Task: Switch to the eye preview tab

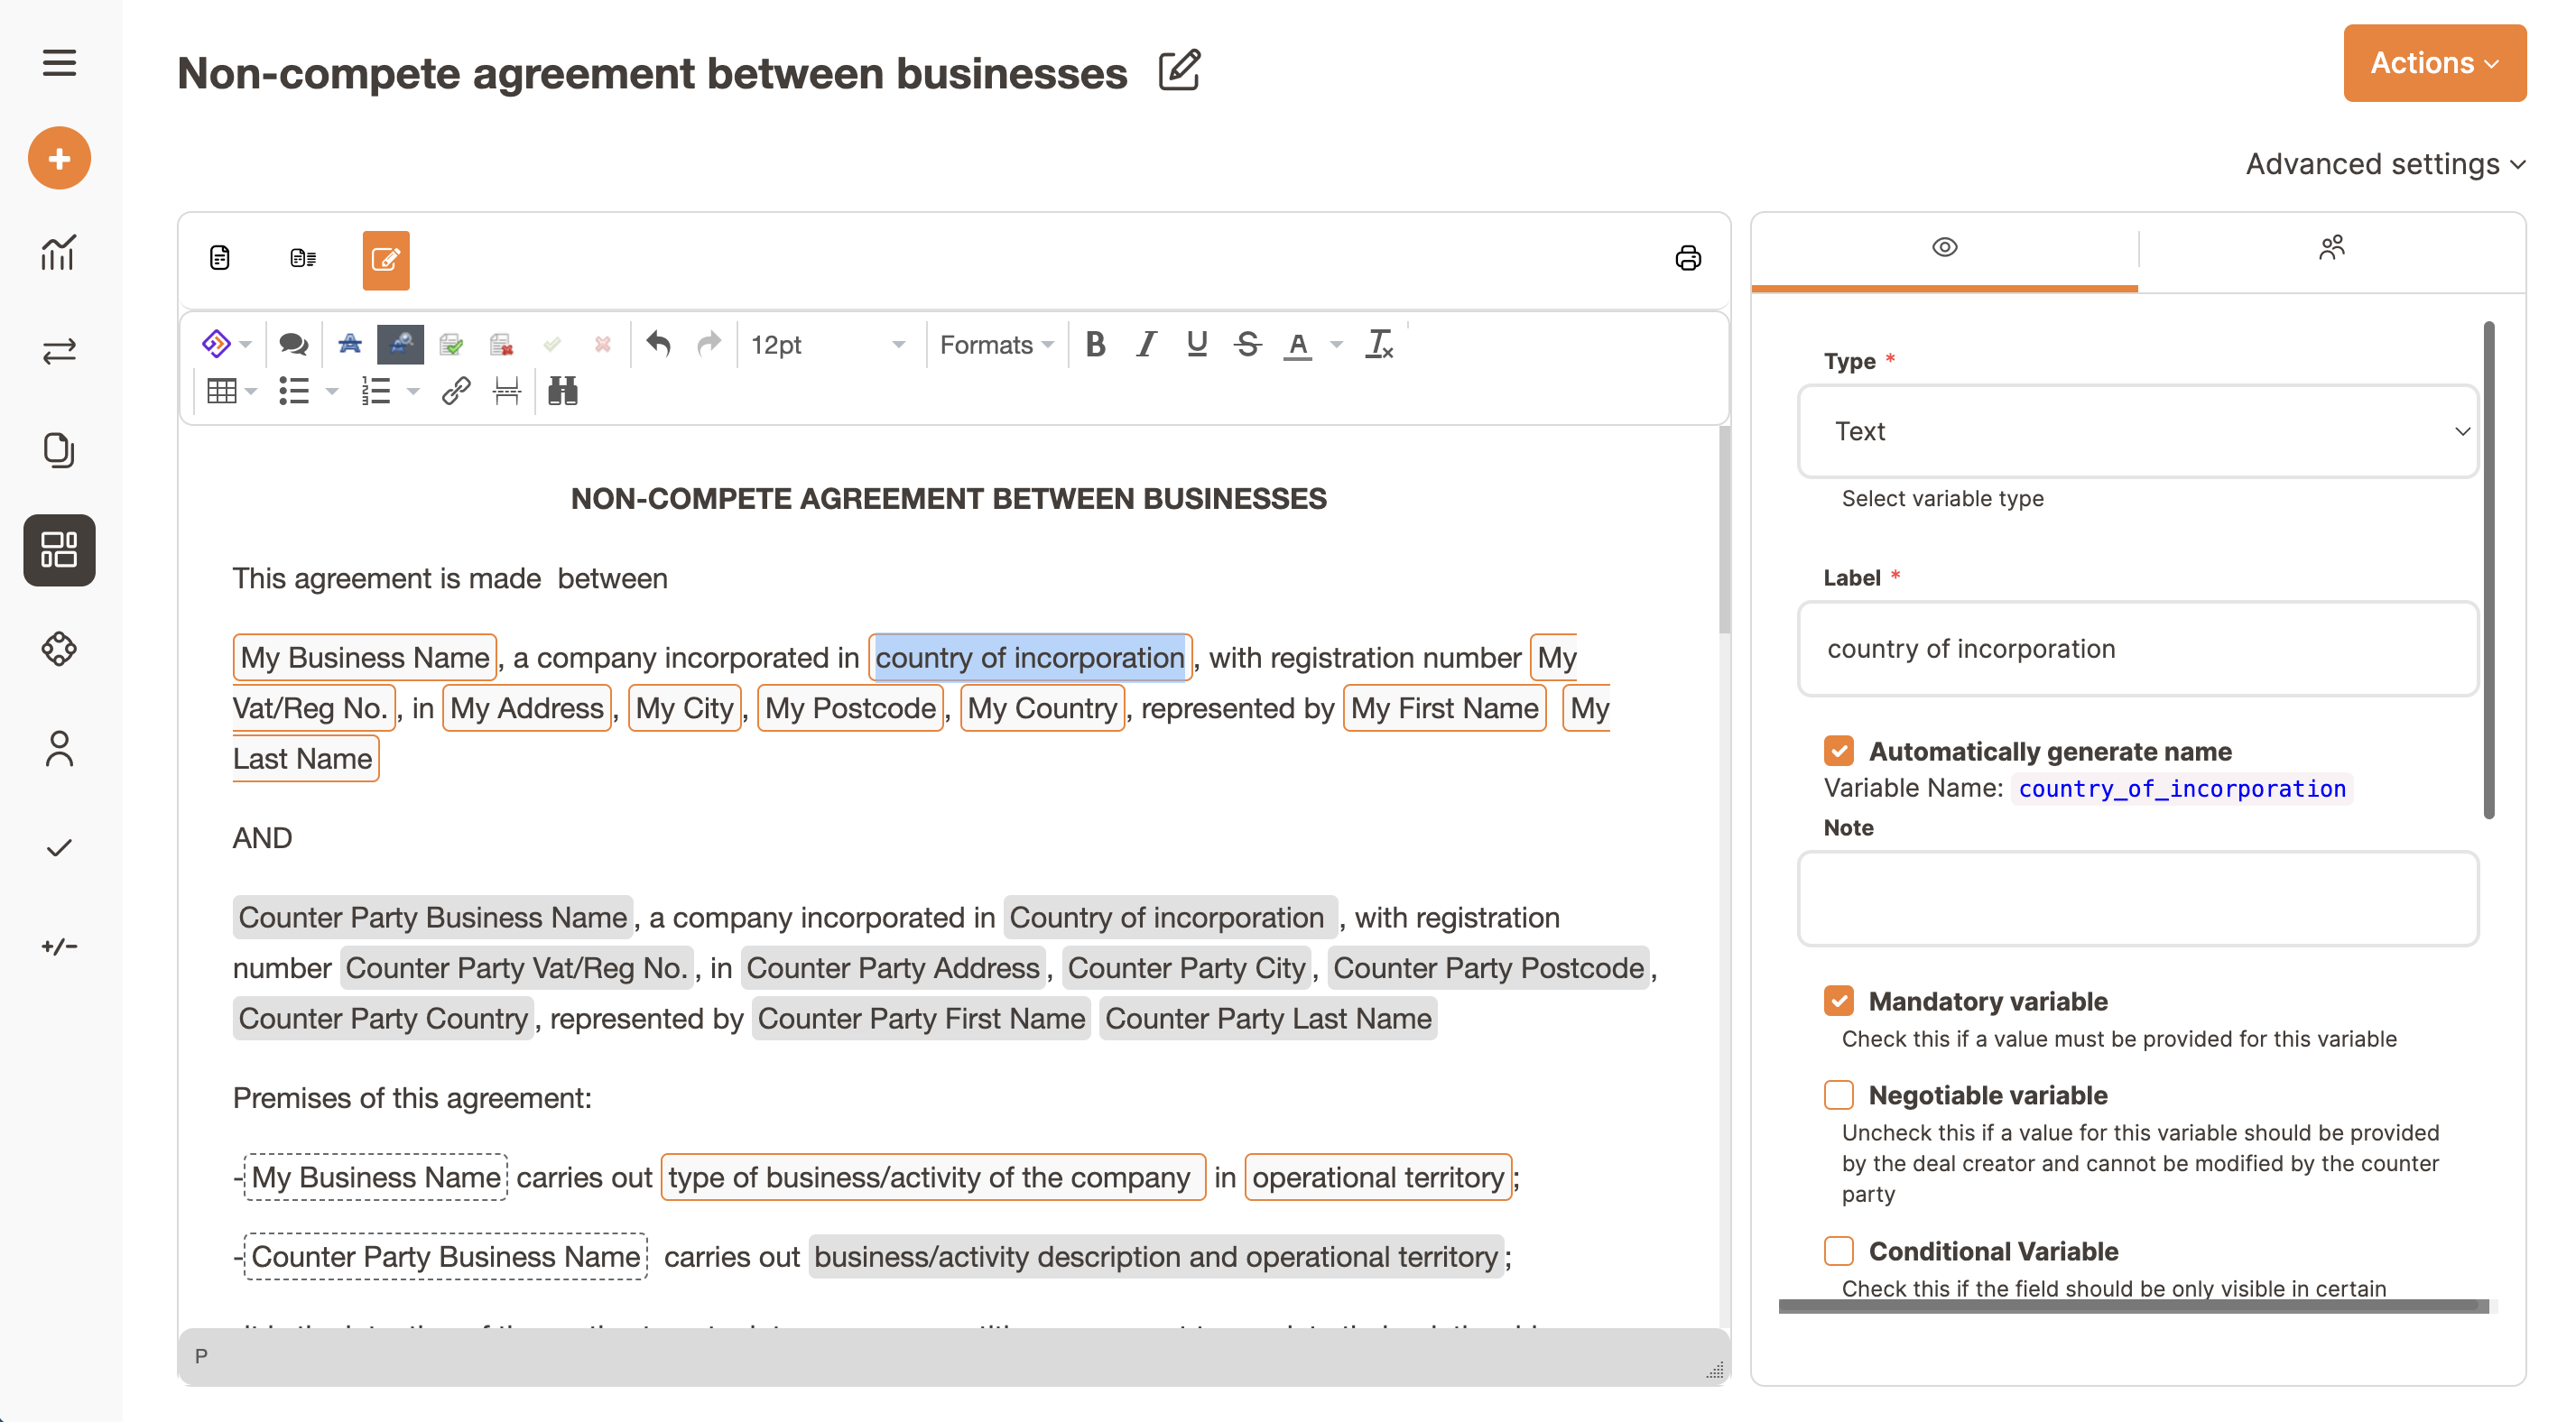Action: point(1944,247)
